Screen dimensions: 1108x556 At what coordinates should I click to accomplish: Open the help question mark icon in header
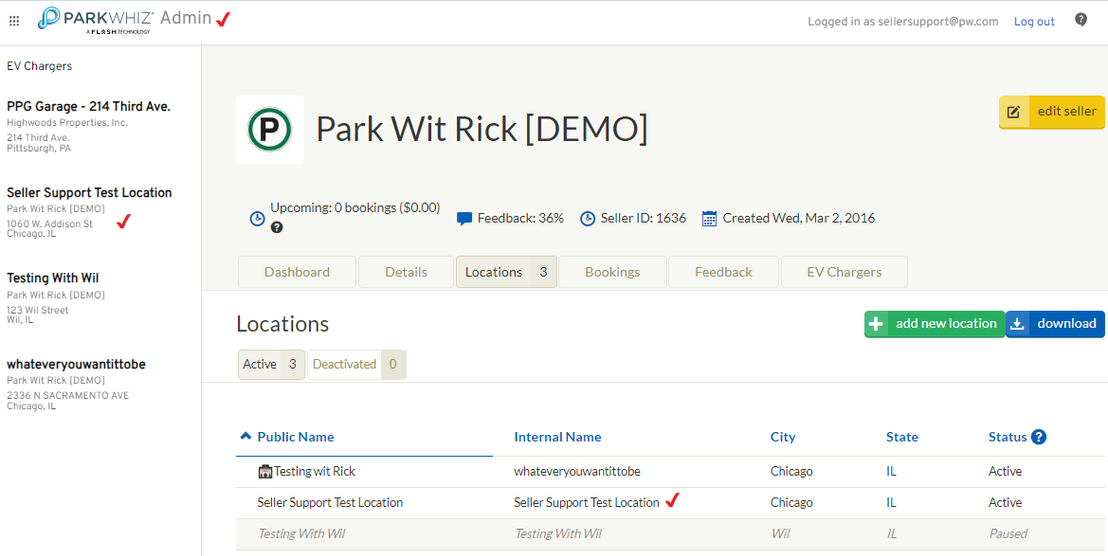1081,20
